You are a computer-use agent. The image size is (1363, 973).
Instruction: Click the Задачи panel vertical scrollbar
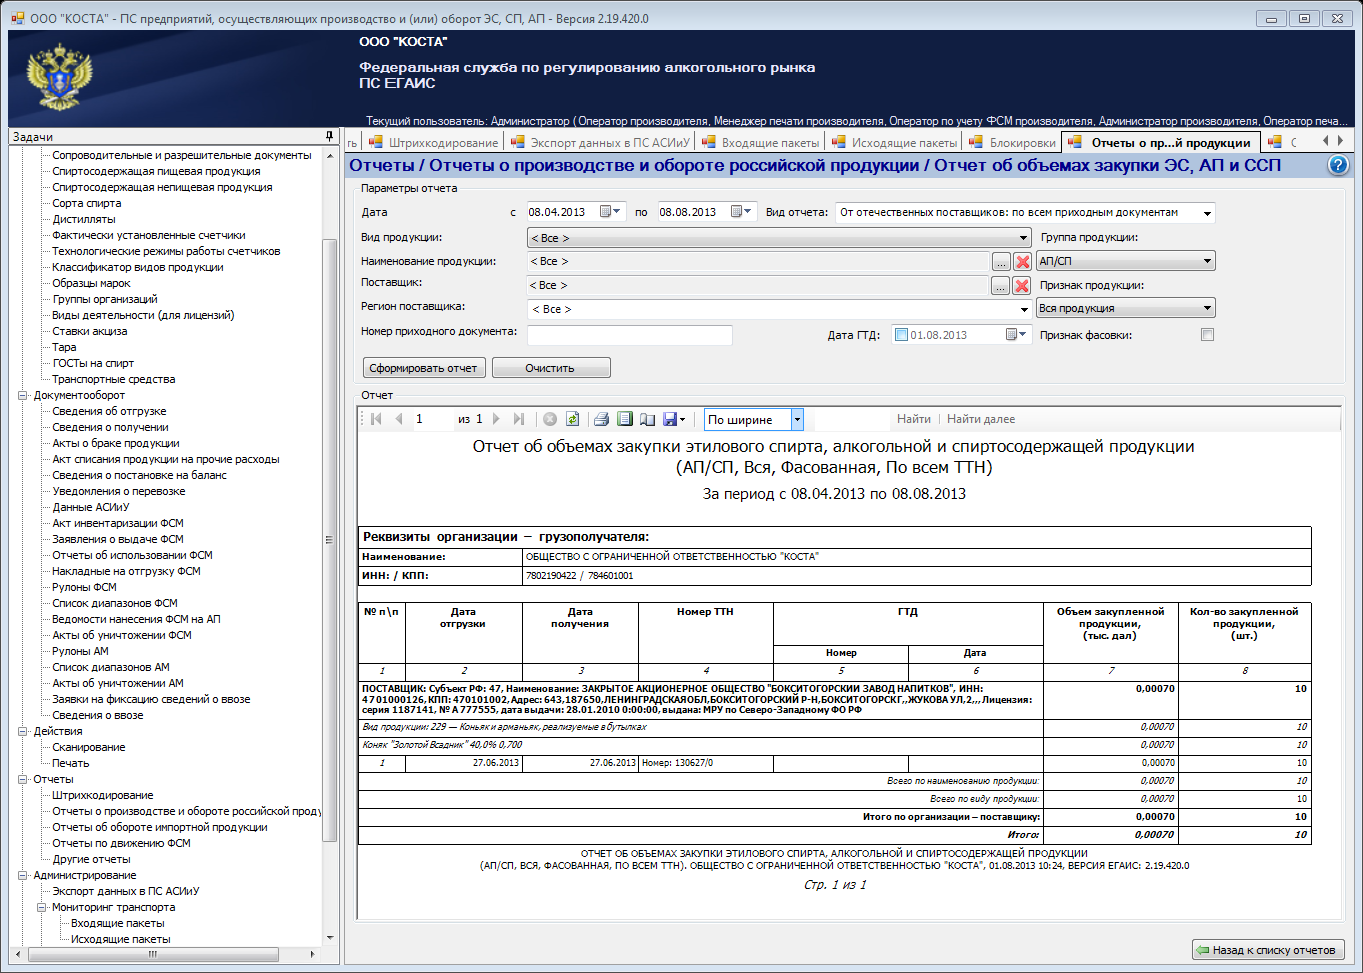click(330, 540)
